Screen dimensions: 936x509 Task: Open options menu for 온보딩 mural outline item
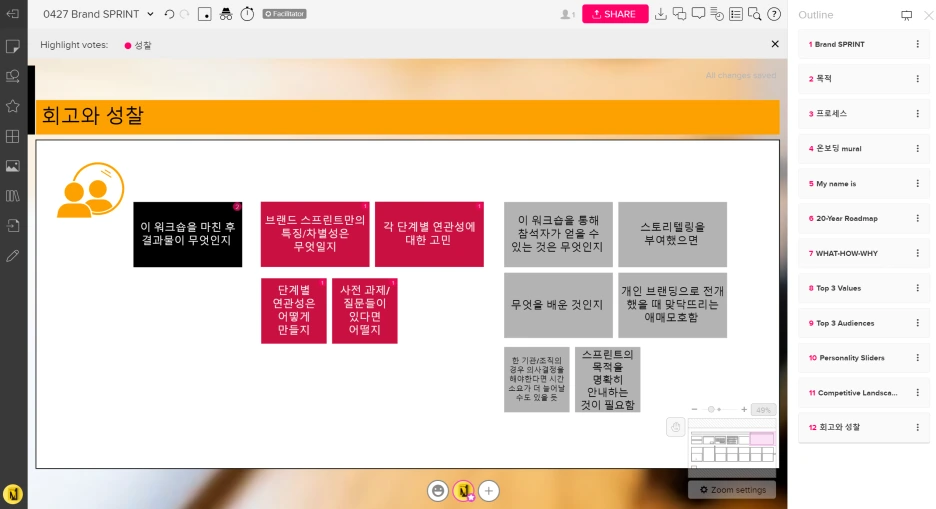pyautogui.click(x=917, y=149)
